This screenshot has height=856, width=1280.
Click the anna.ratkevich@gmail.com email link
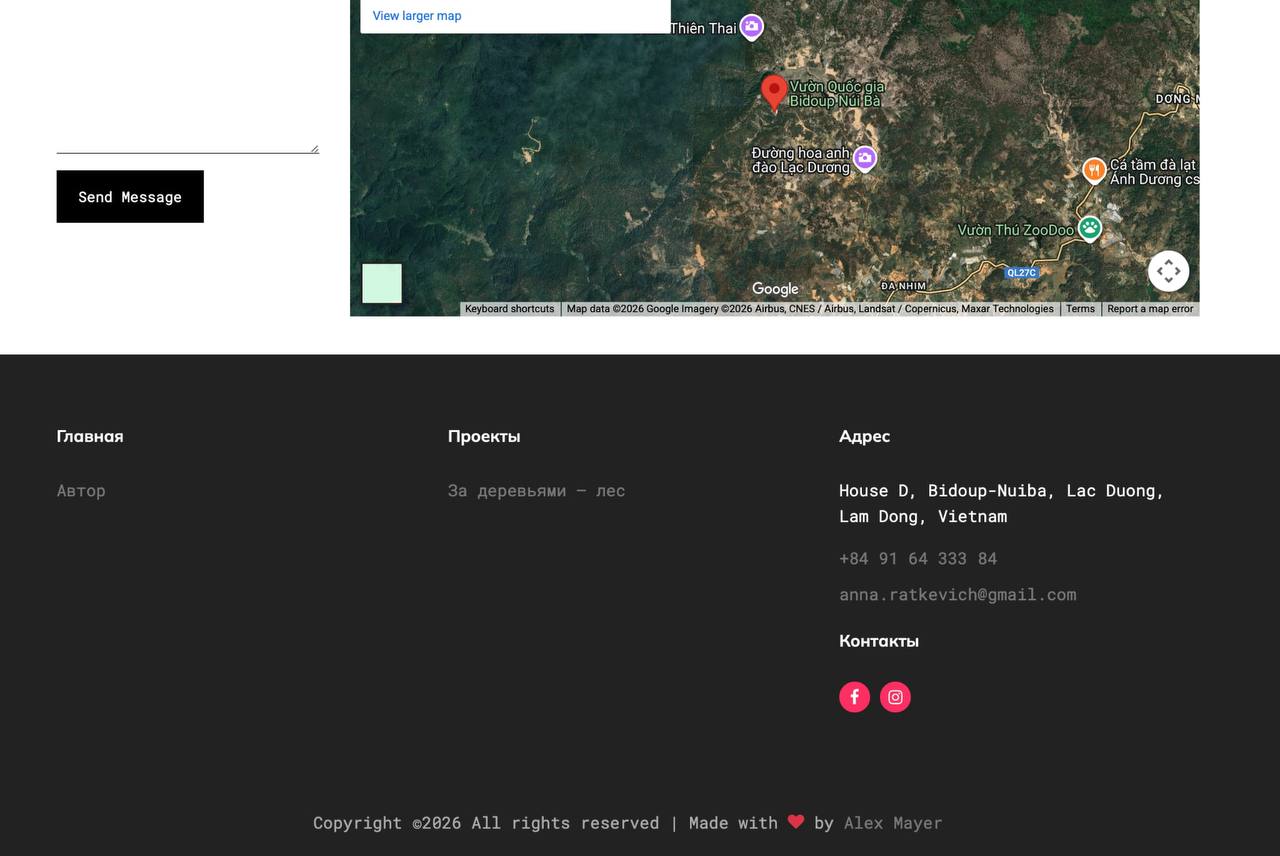click(x=958, y=594)
